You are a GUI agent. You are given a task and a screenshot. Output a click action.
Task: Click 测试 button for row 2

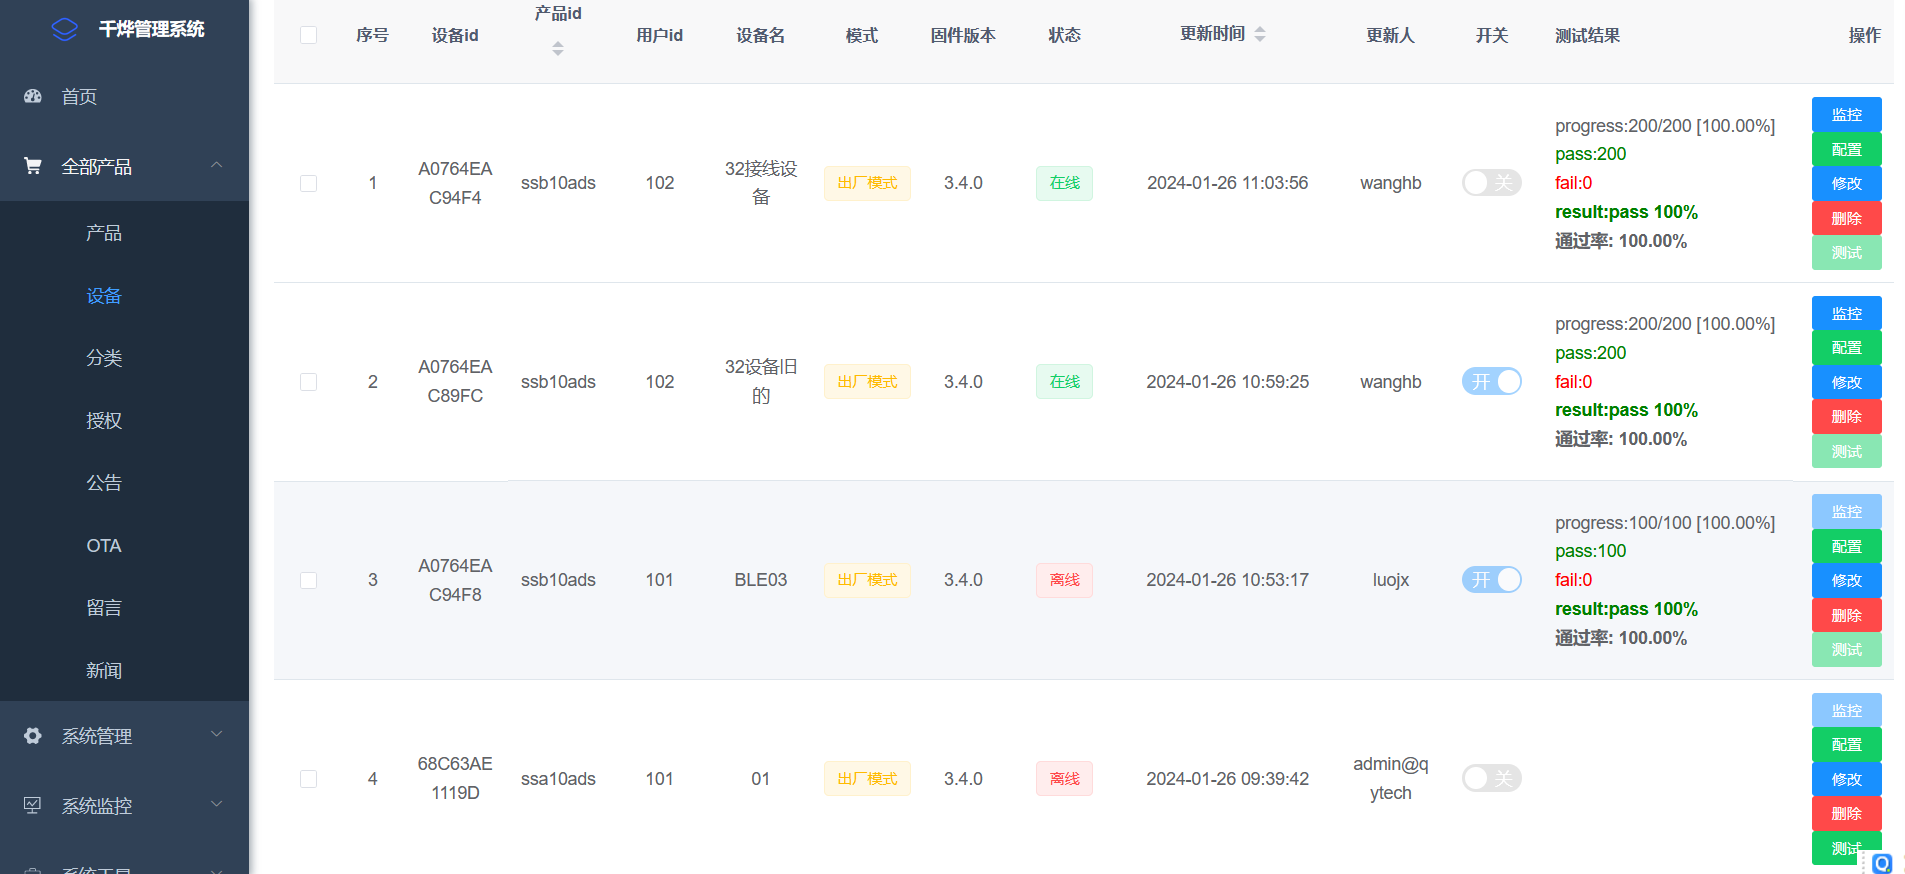pos(1846,451)
